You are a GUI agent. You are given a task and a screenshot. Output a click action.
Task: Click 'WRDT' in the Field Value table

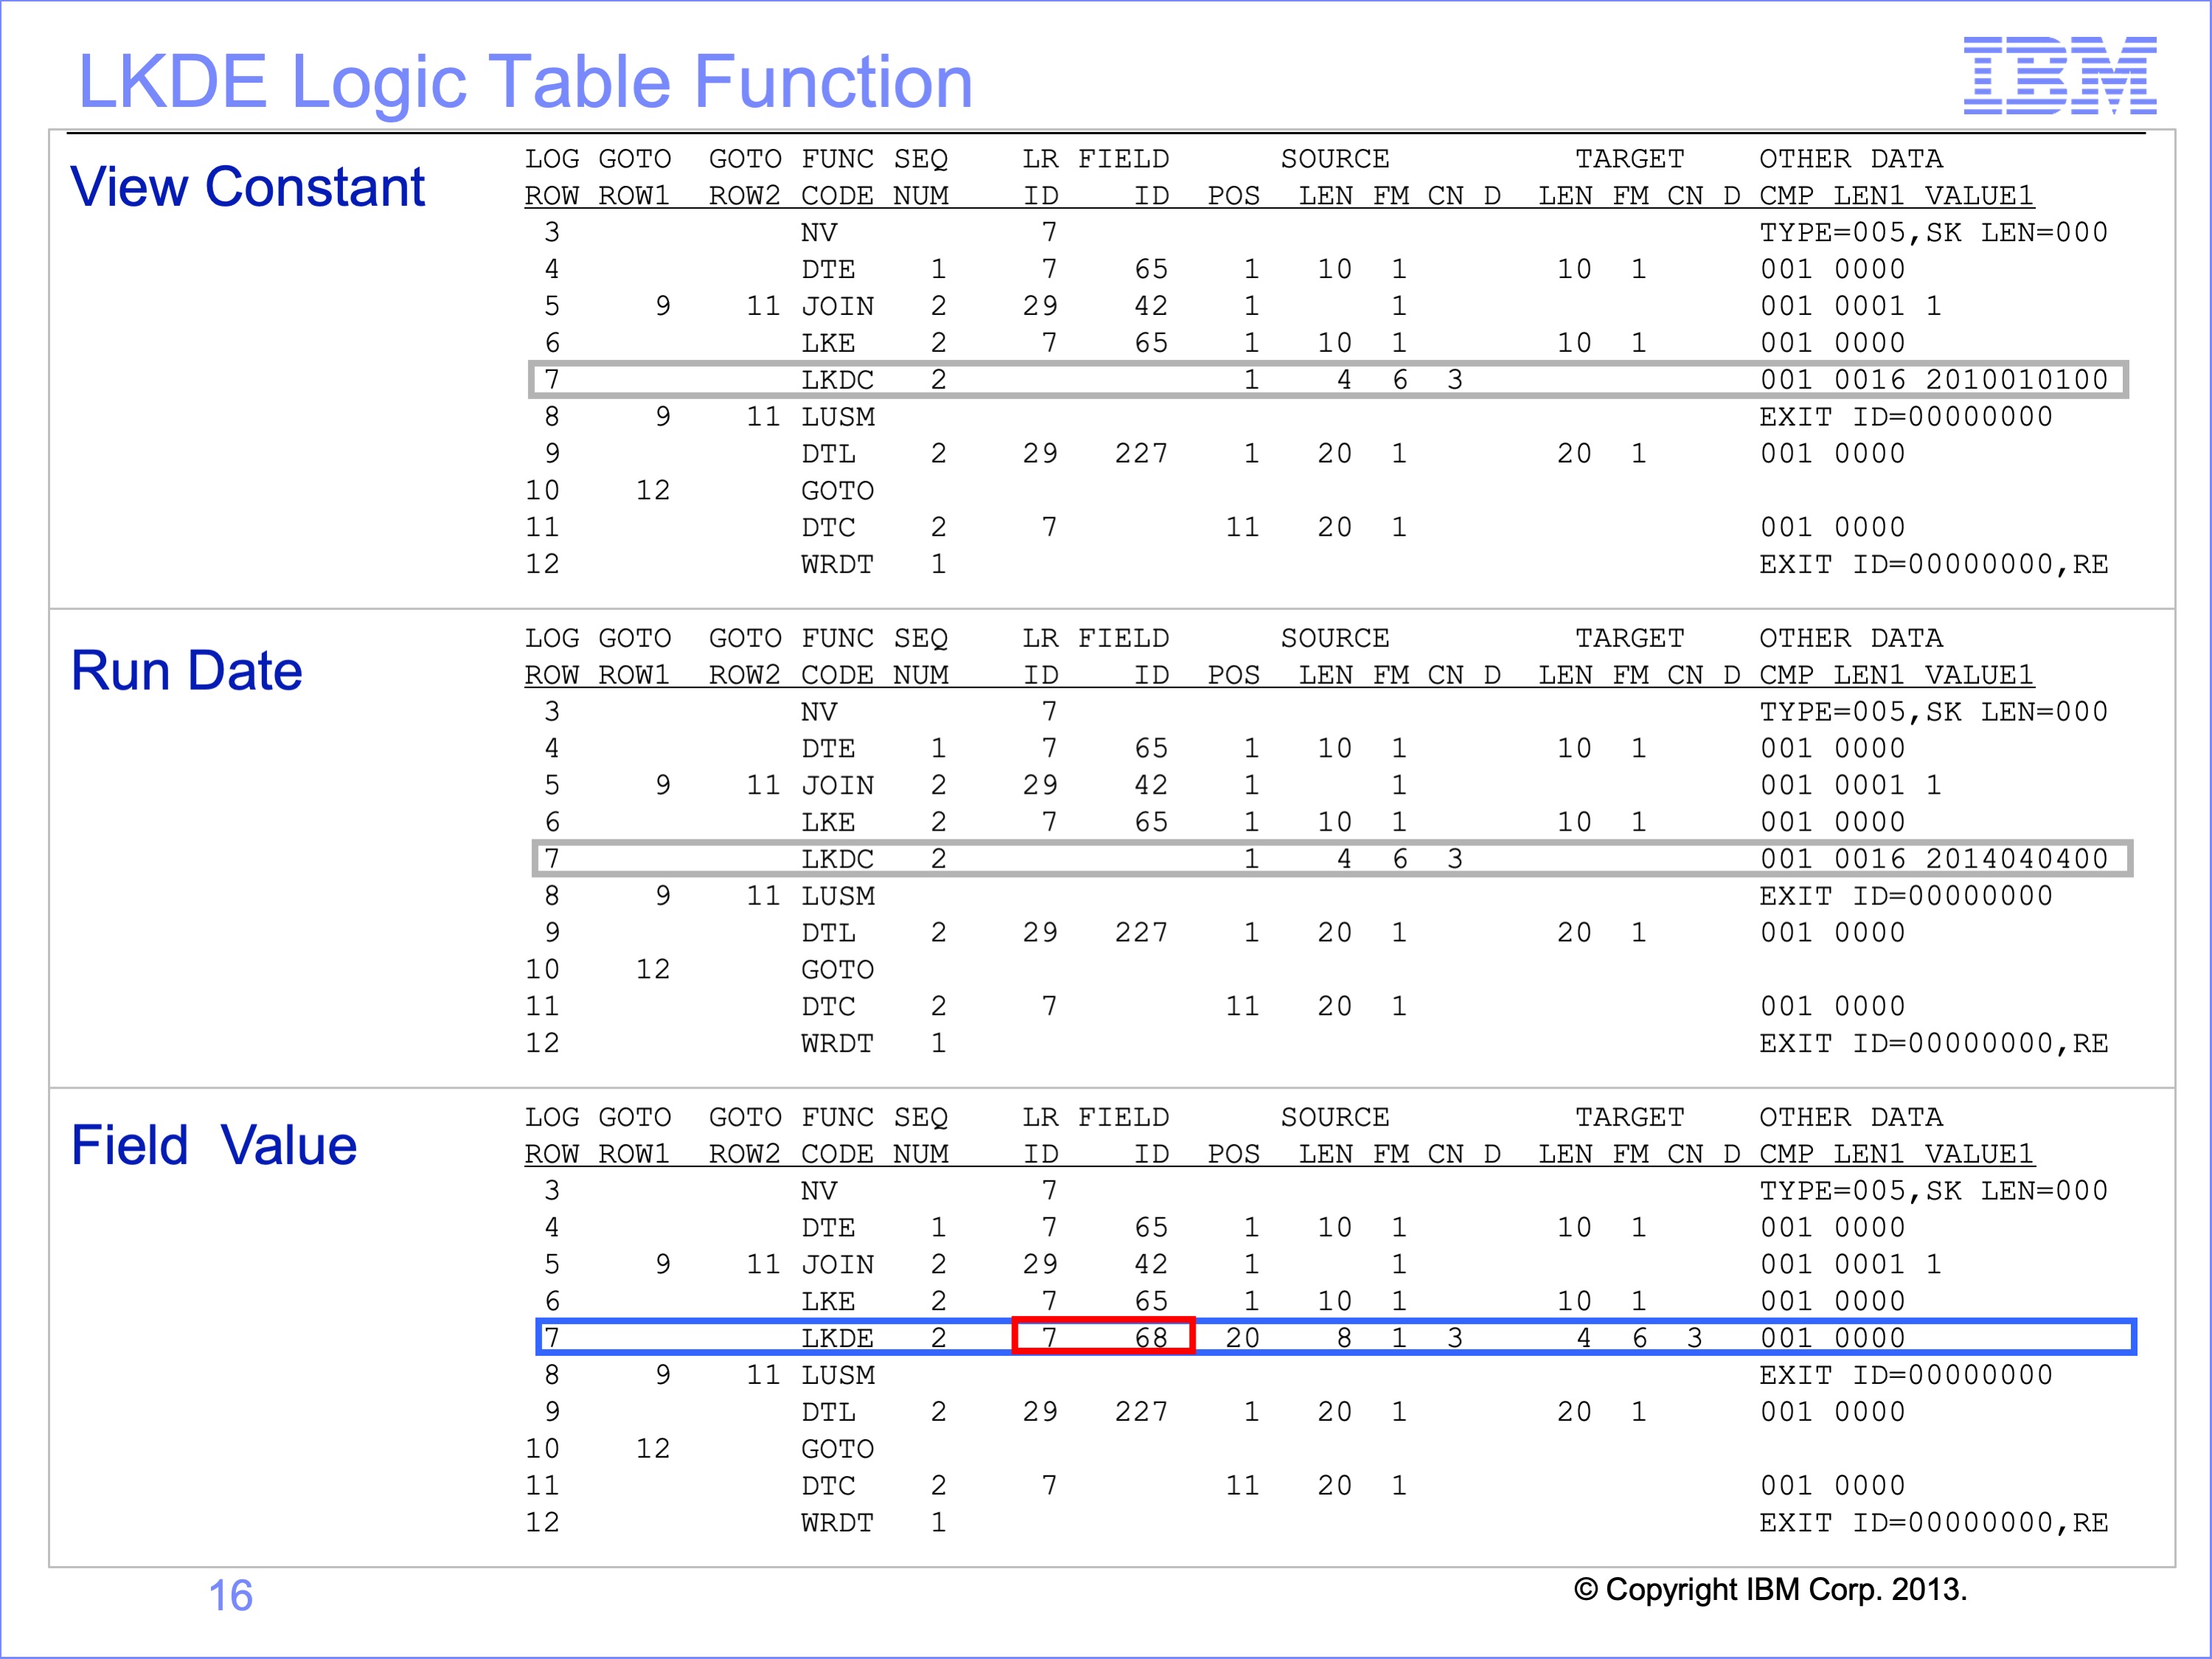tap(837, 1523)
